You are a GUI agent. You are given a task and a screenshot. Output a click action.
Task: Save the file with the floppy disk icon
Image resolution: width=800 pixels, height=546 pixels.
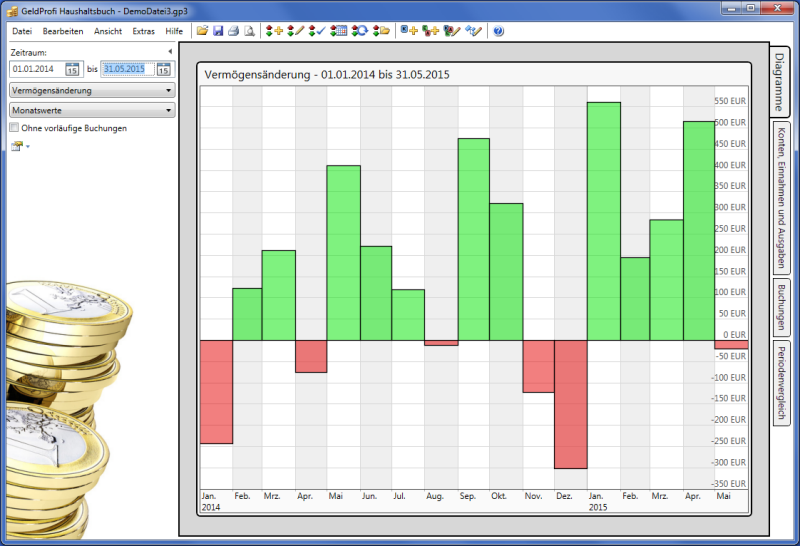click(217, 31)
